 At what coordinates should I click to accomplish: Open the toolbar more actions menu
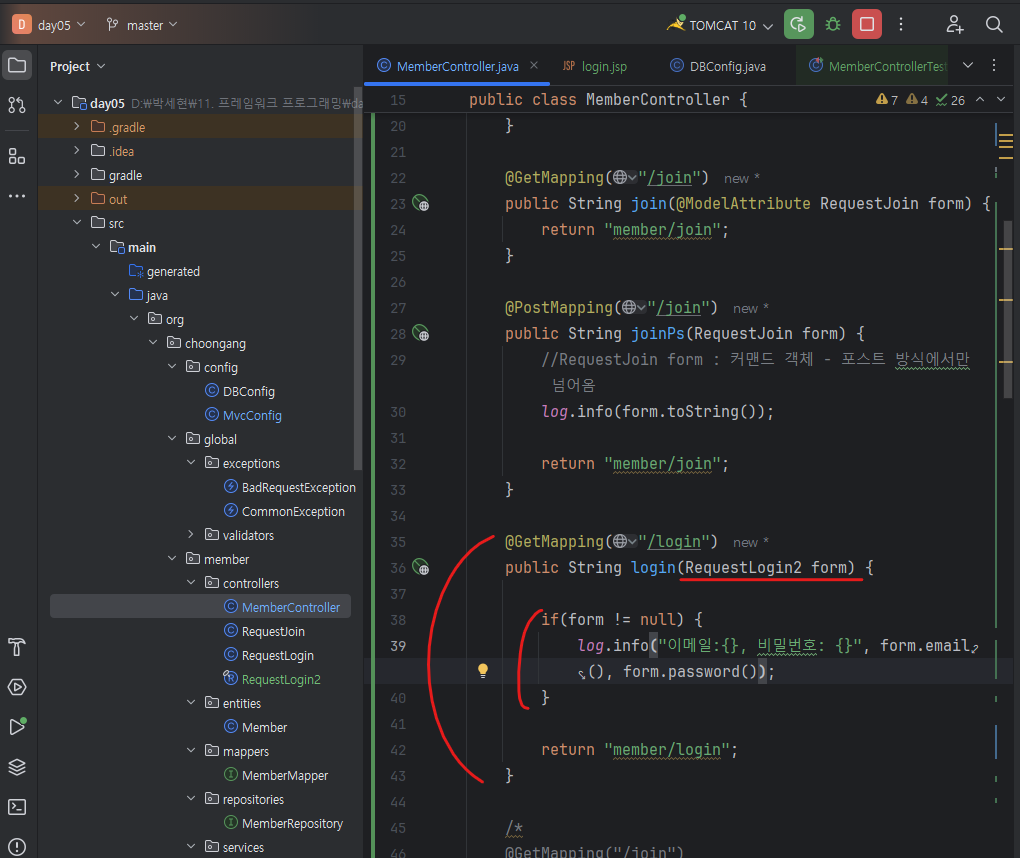coord(901,25)
